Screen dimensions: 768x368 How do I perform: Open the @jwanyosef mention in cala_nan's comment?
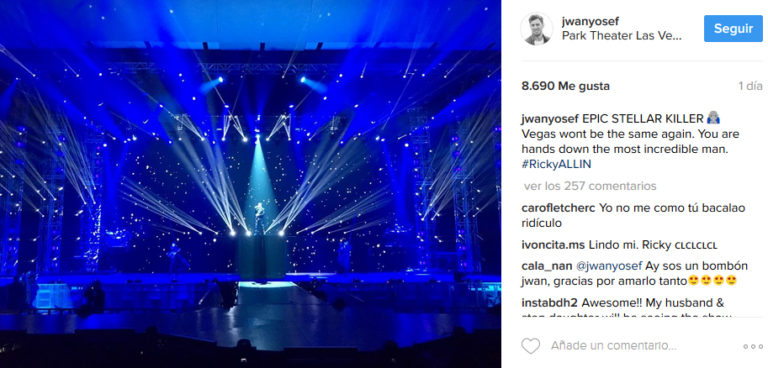point(607,266)
